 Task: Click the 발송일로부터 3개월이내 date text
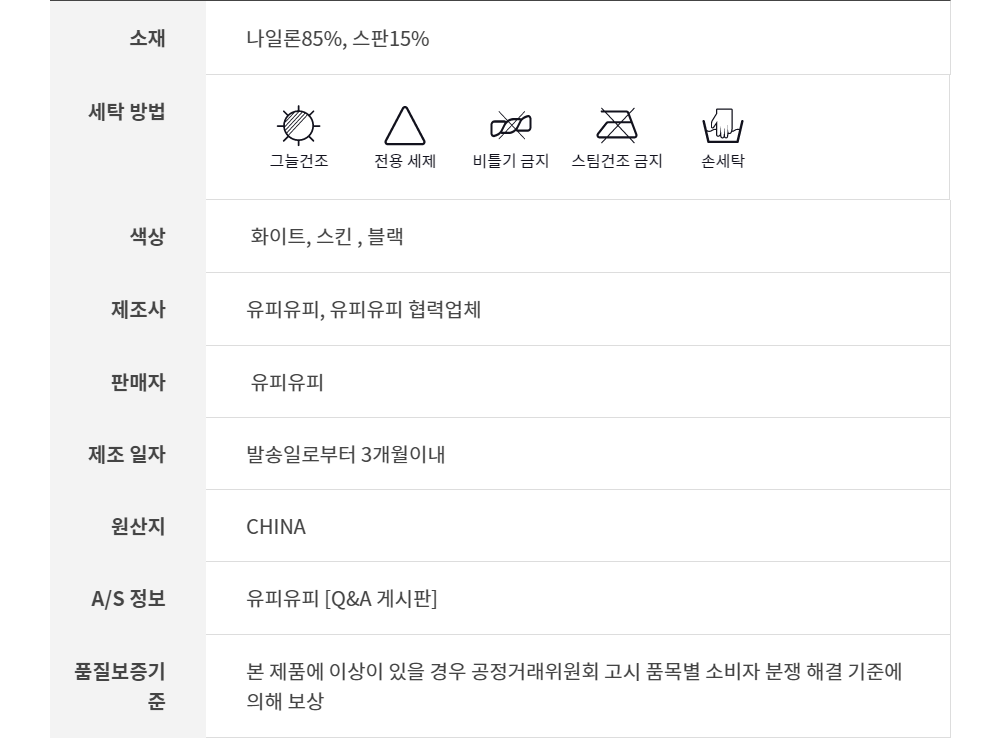[x=345, y=455]
